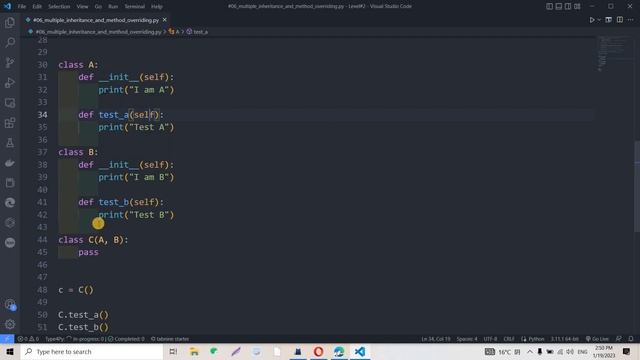Open the Search view in activity bar

pyautogui.click(x=10, y=42)
